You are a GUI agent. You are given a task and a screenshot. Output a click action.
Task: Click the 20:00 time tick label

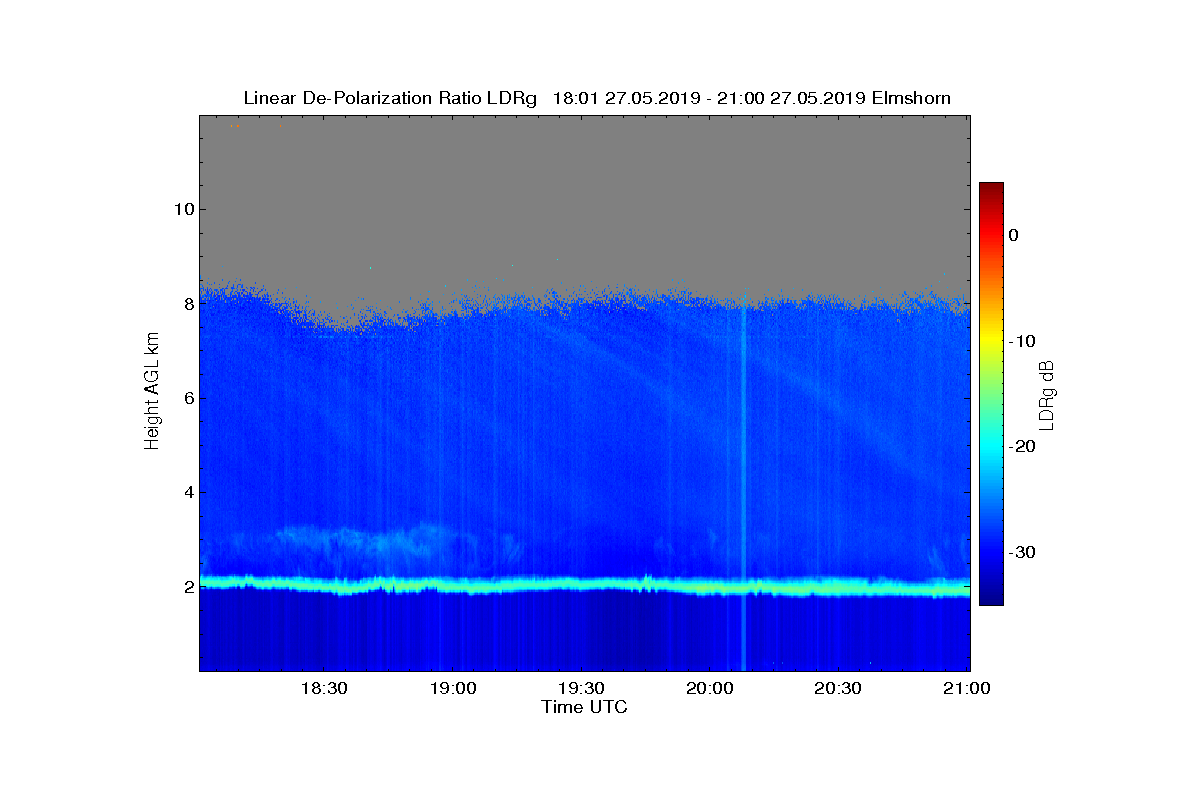pos(709,689)
